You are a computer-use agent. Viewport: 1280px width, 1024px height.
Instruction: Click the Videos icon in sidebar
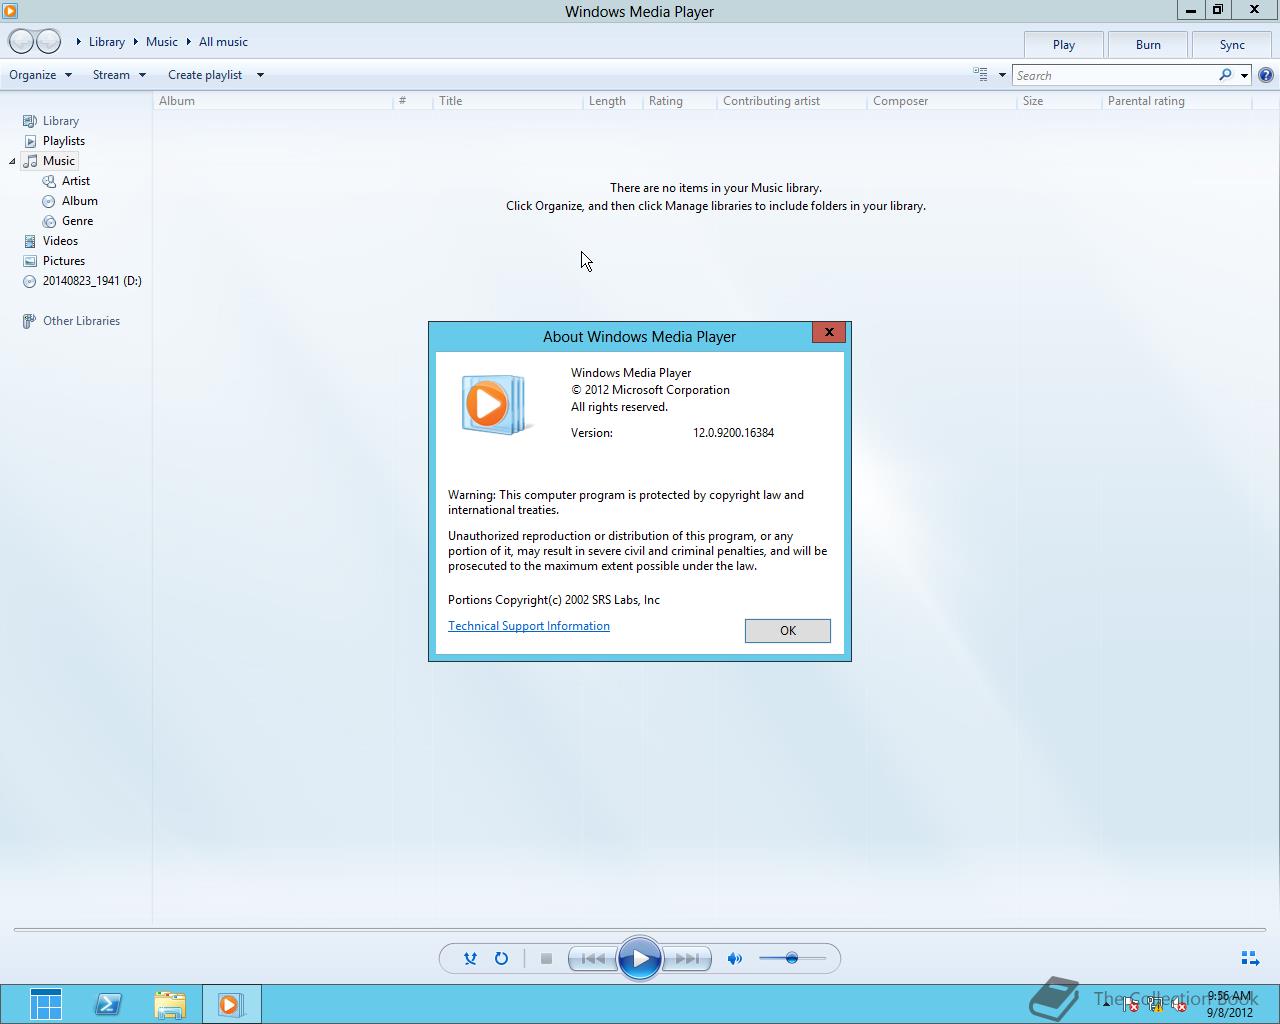30,241
